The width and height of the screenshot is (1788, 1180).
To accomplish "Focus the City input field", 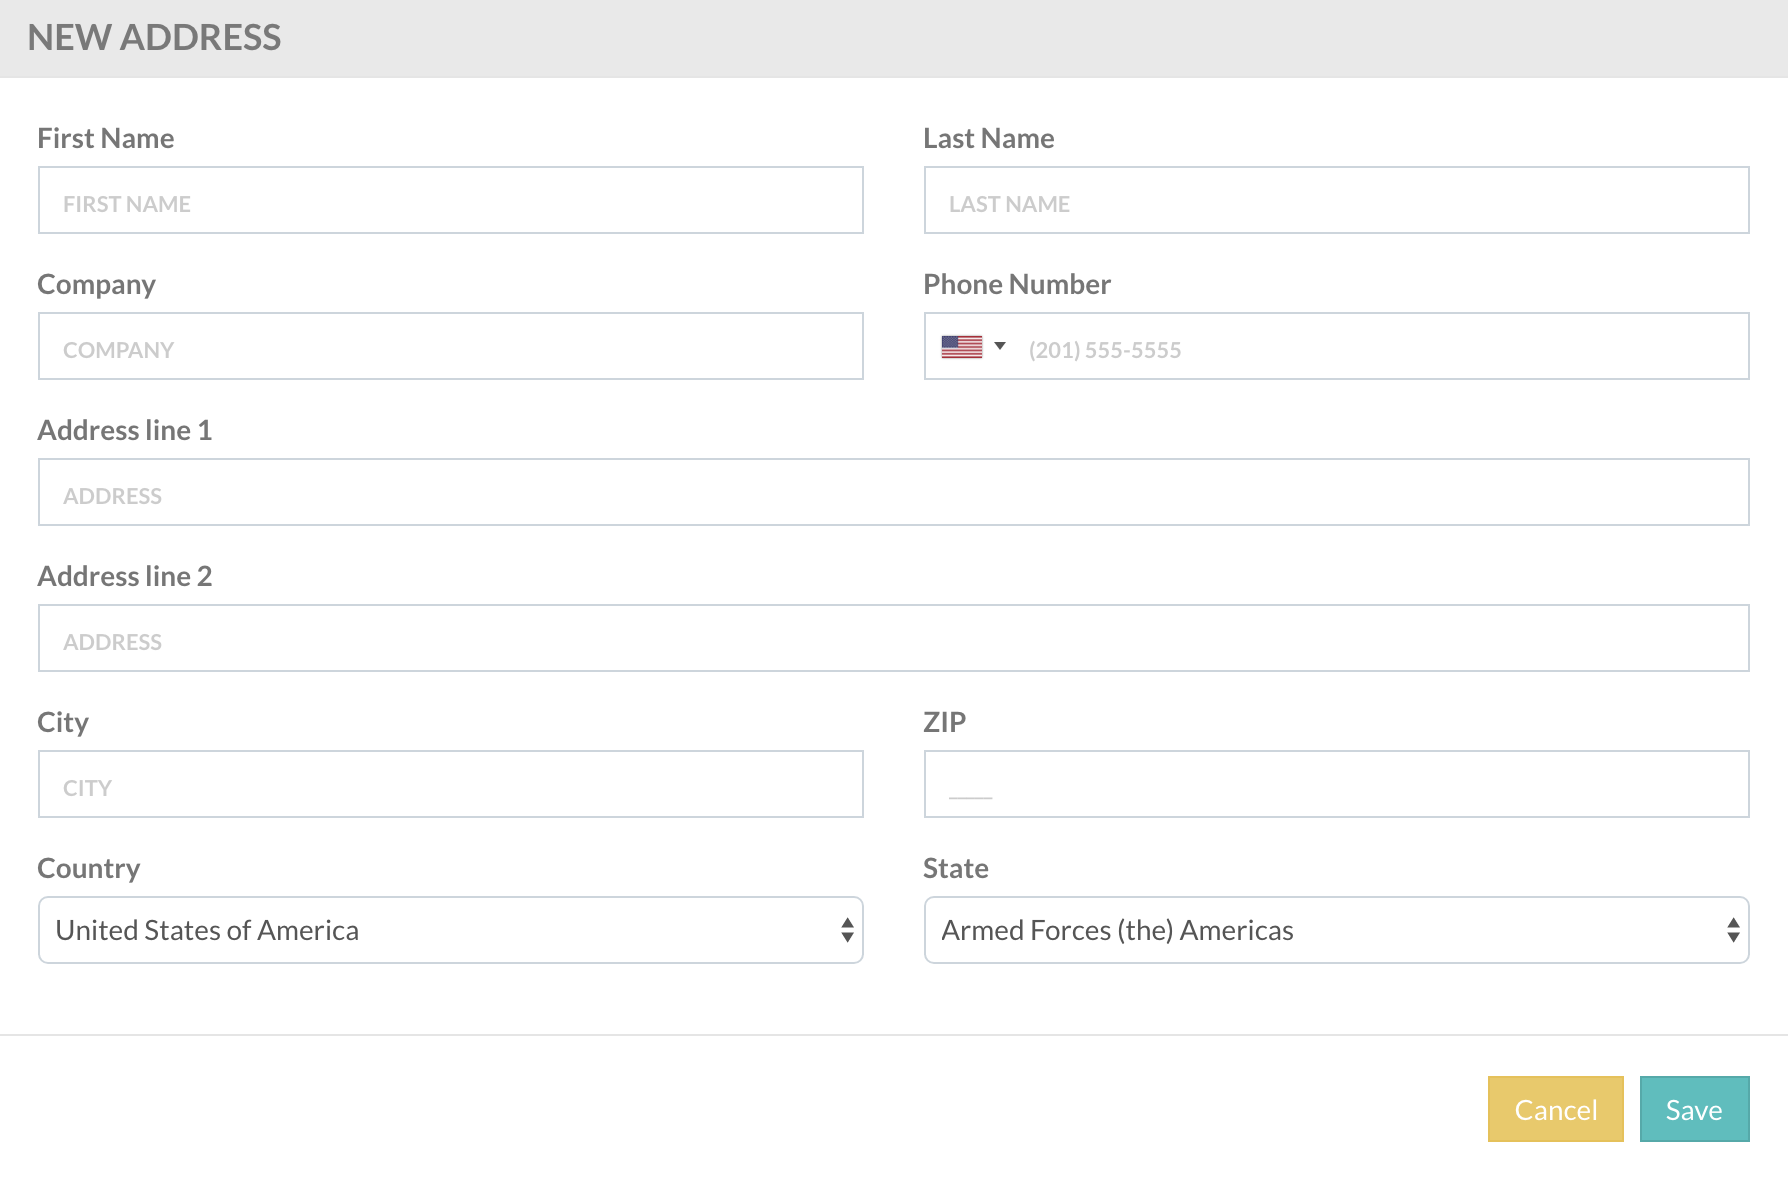I will click(450, 784).
